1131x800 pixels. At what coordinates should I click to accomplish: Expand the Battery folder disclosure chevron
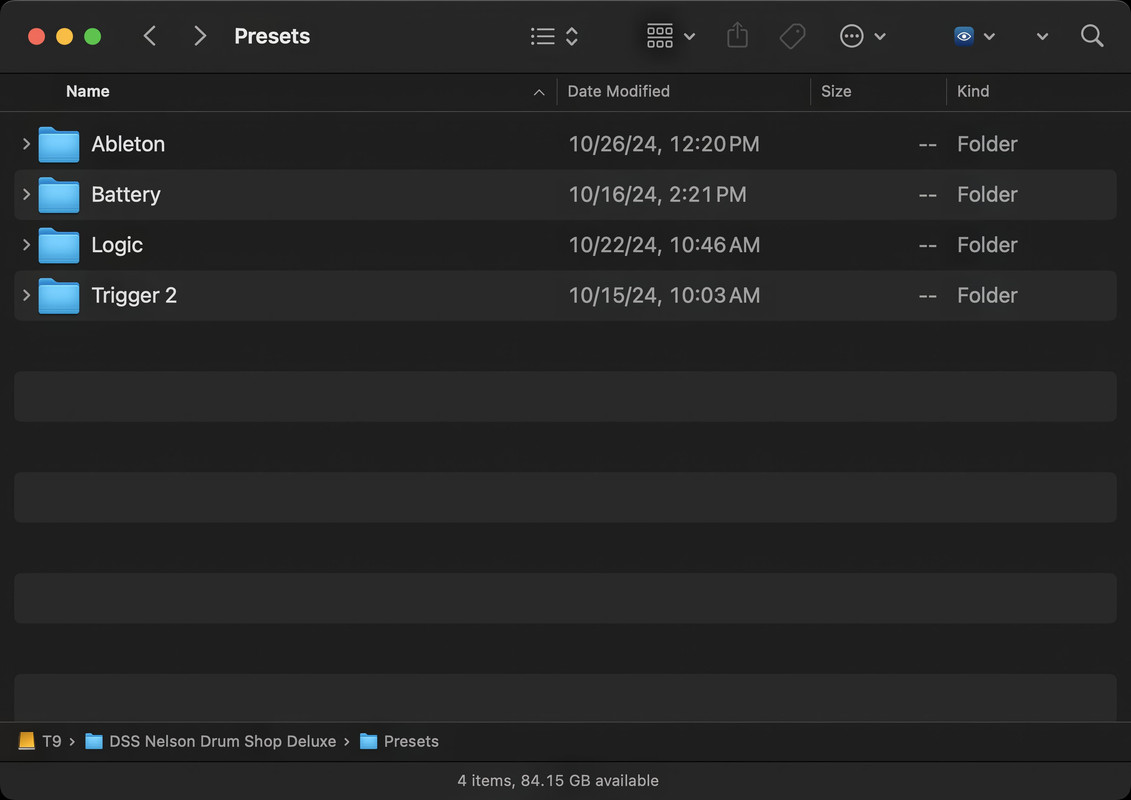(x=26, y=194)
